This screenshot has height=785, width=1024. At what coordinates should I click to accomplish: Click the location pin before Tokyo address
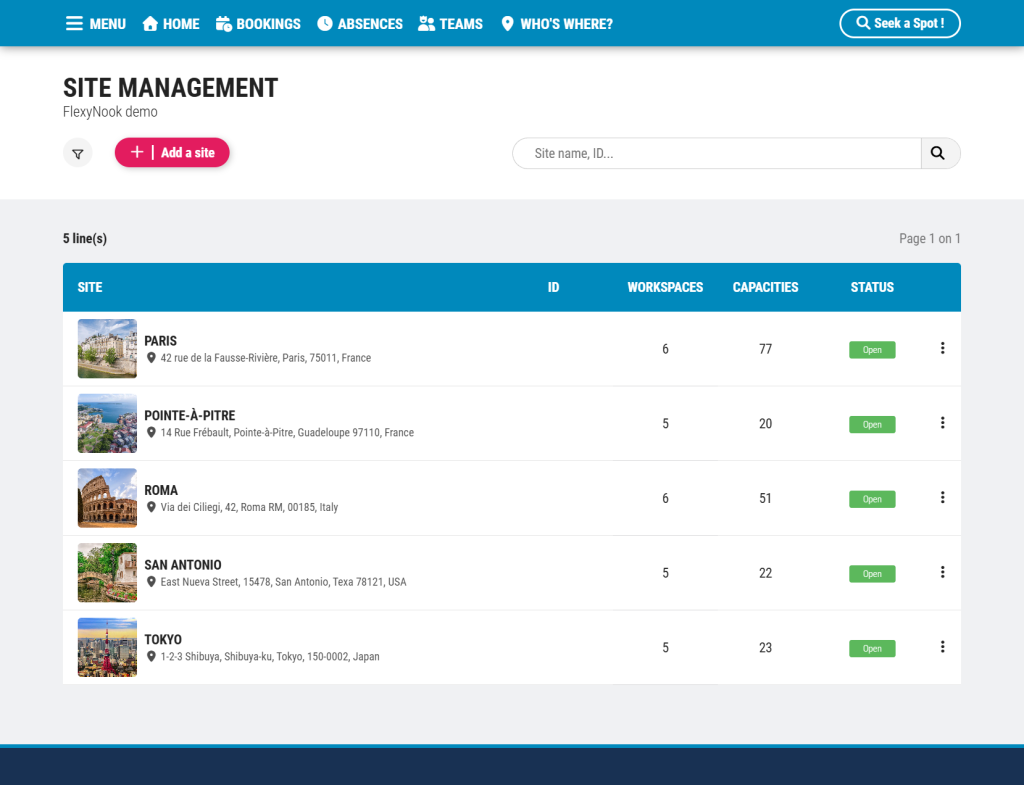[151, 656]
